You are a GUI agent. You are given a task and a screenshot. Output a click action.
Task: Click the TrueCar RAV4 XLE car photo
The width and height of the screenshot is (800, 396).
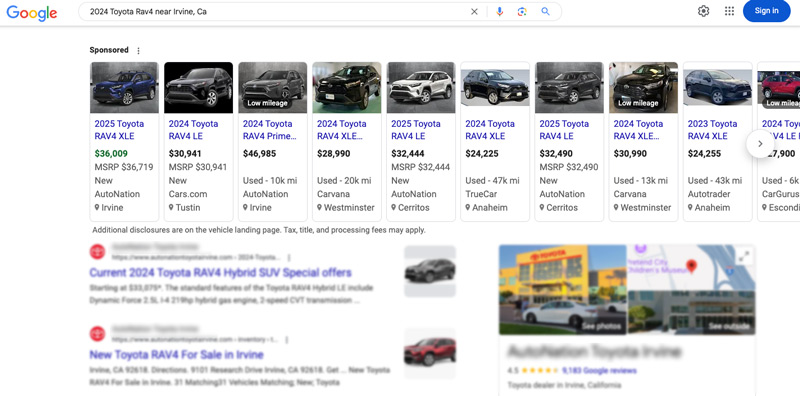pyautogui.click(x=495, y=87)
